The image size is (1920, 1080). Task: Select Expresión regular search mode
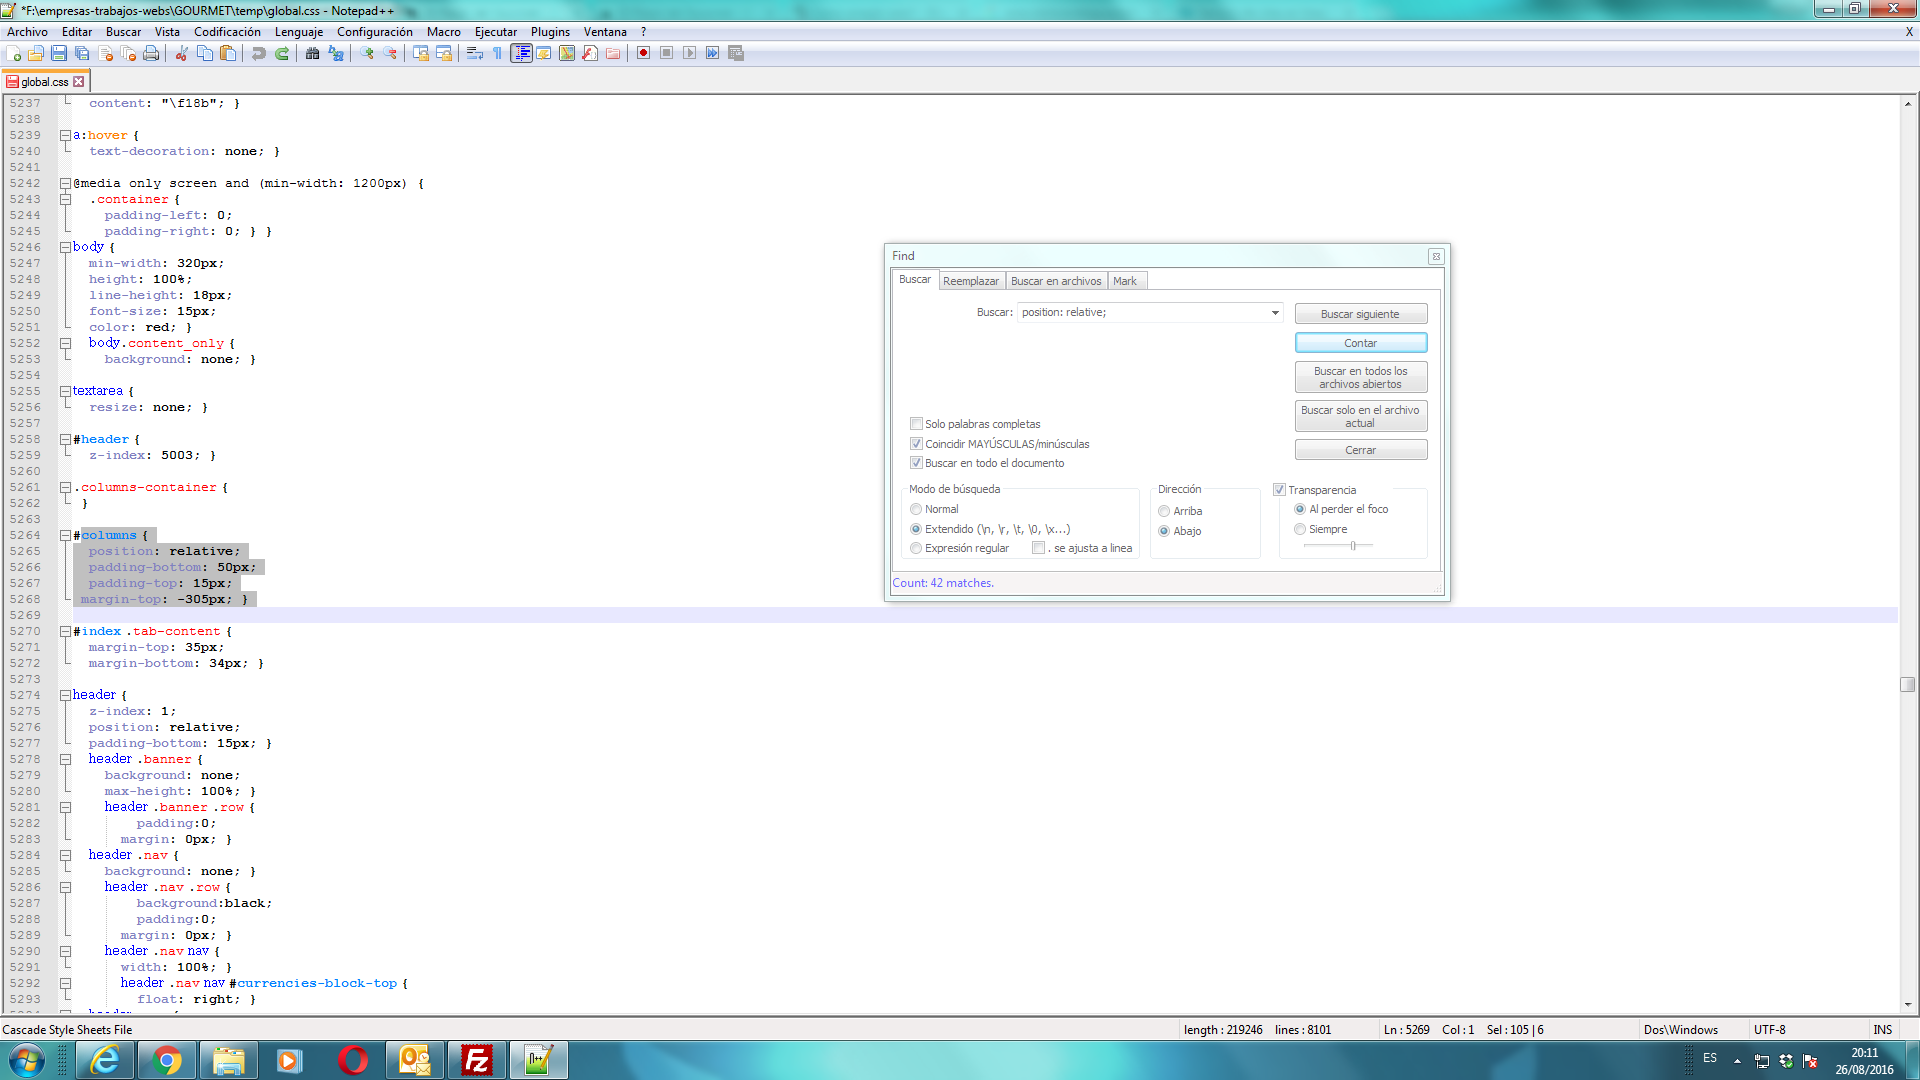916,548
